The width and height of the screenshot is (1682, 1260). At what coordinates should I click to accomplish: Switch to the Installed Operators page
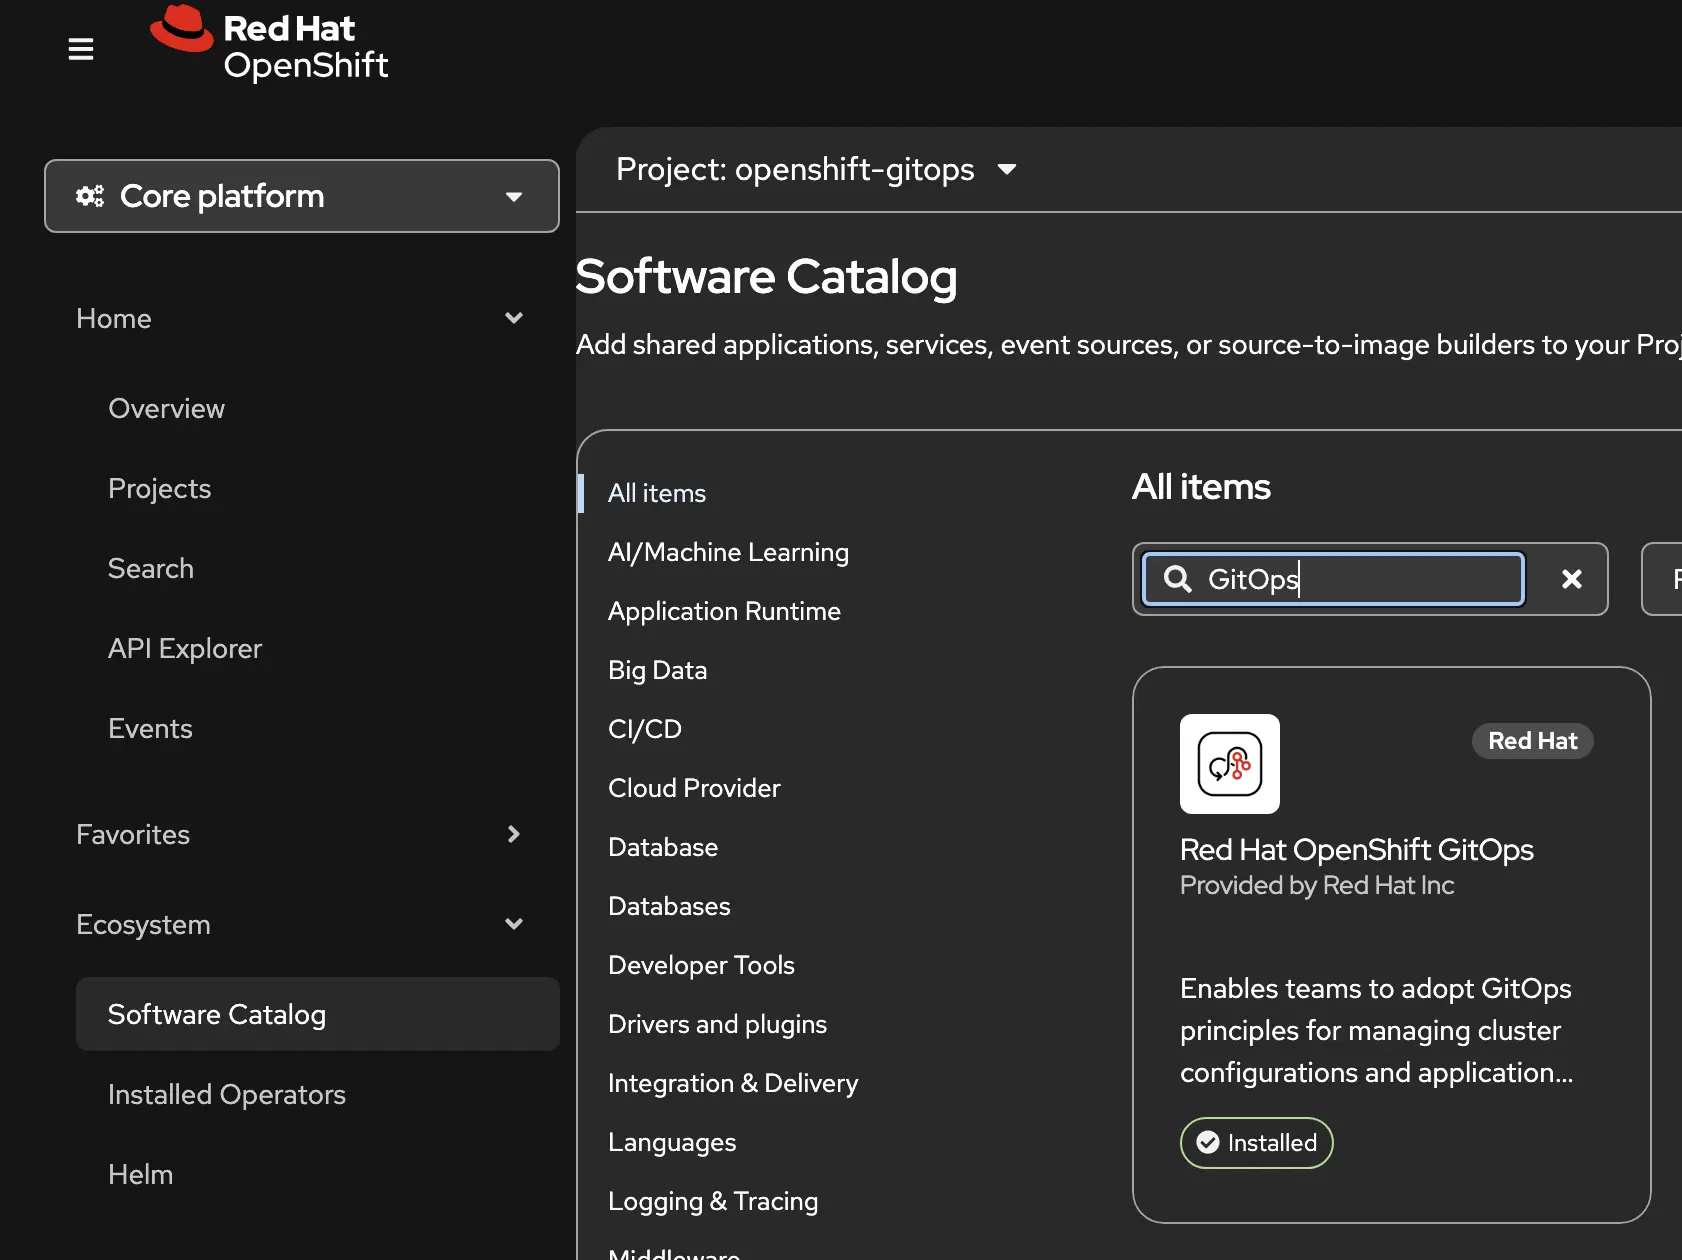(x=226, y=1094)
